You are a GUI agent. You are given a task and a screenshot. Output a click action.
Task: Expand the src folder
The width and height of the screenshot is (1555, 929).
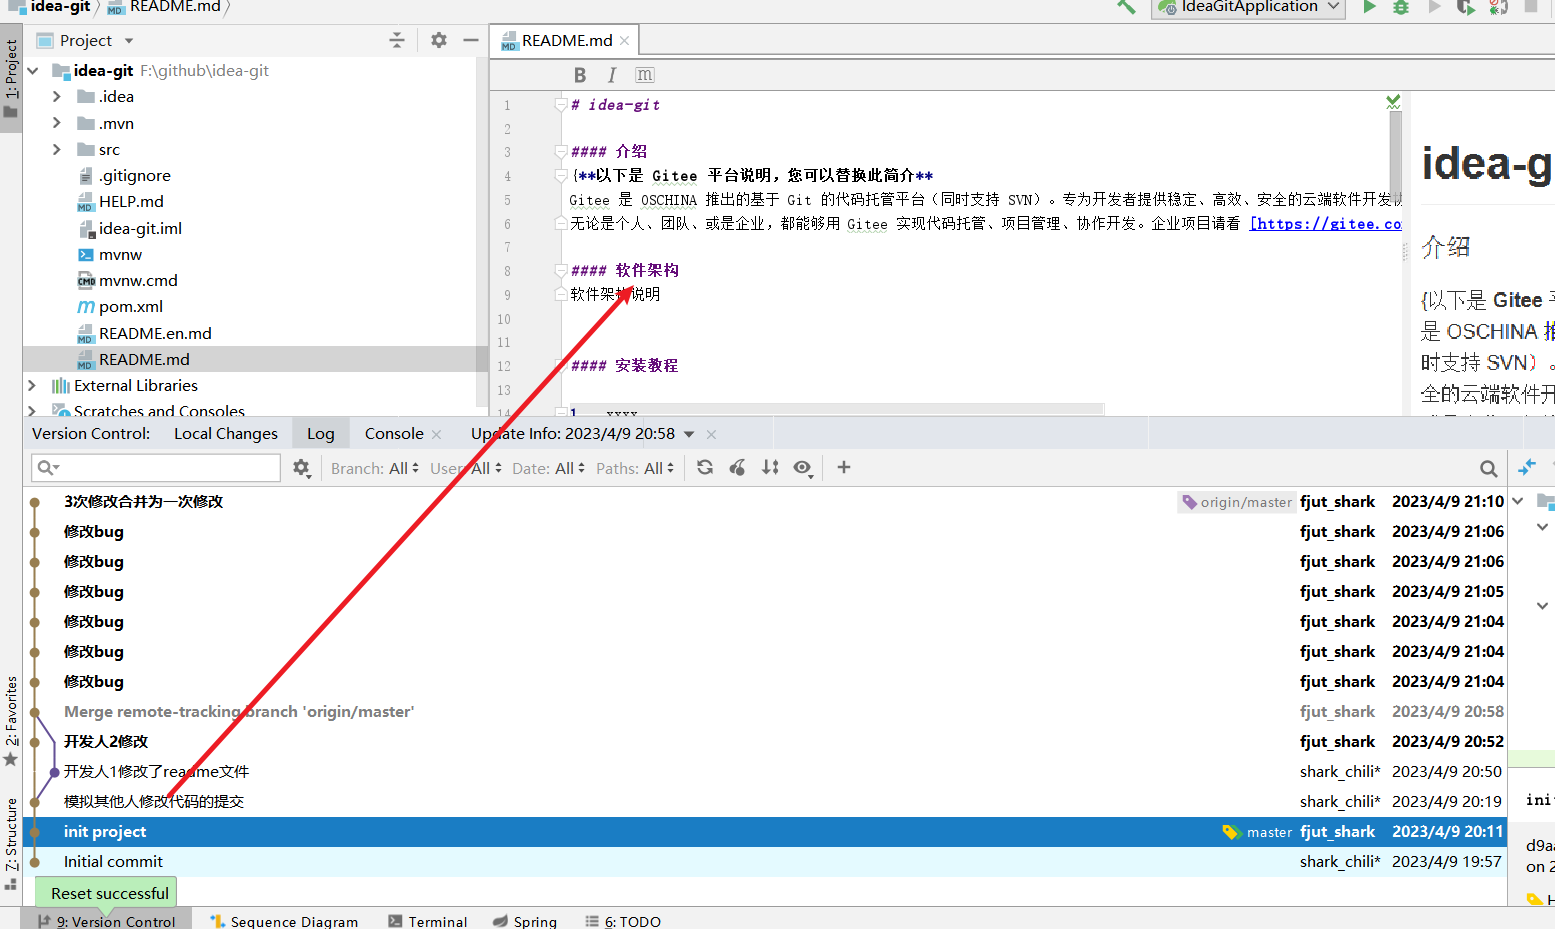click(57, 149)
